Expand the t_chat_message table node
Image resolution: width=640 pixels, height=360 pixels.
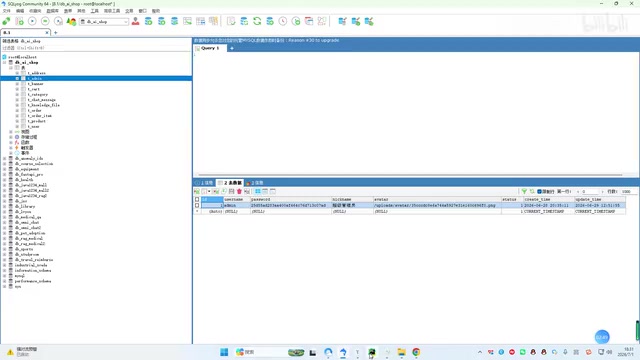(x=17, y=100)
